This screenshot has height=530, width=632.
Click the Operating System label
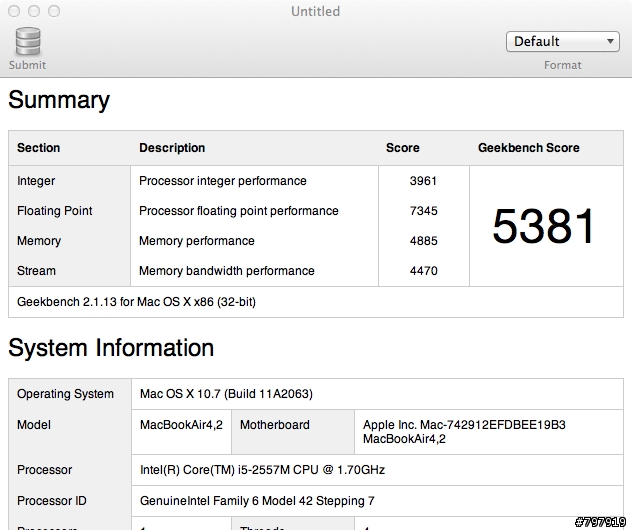pos(65,394)
